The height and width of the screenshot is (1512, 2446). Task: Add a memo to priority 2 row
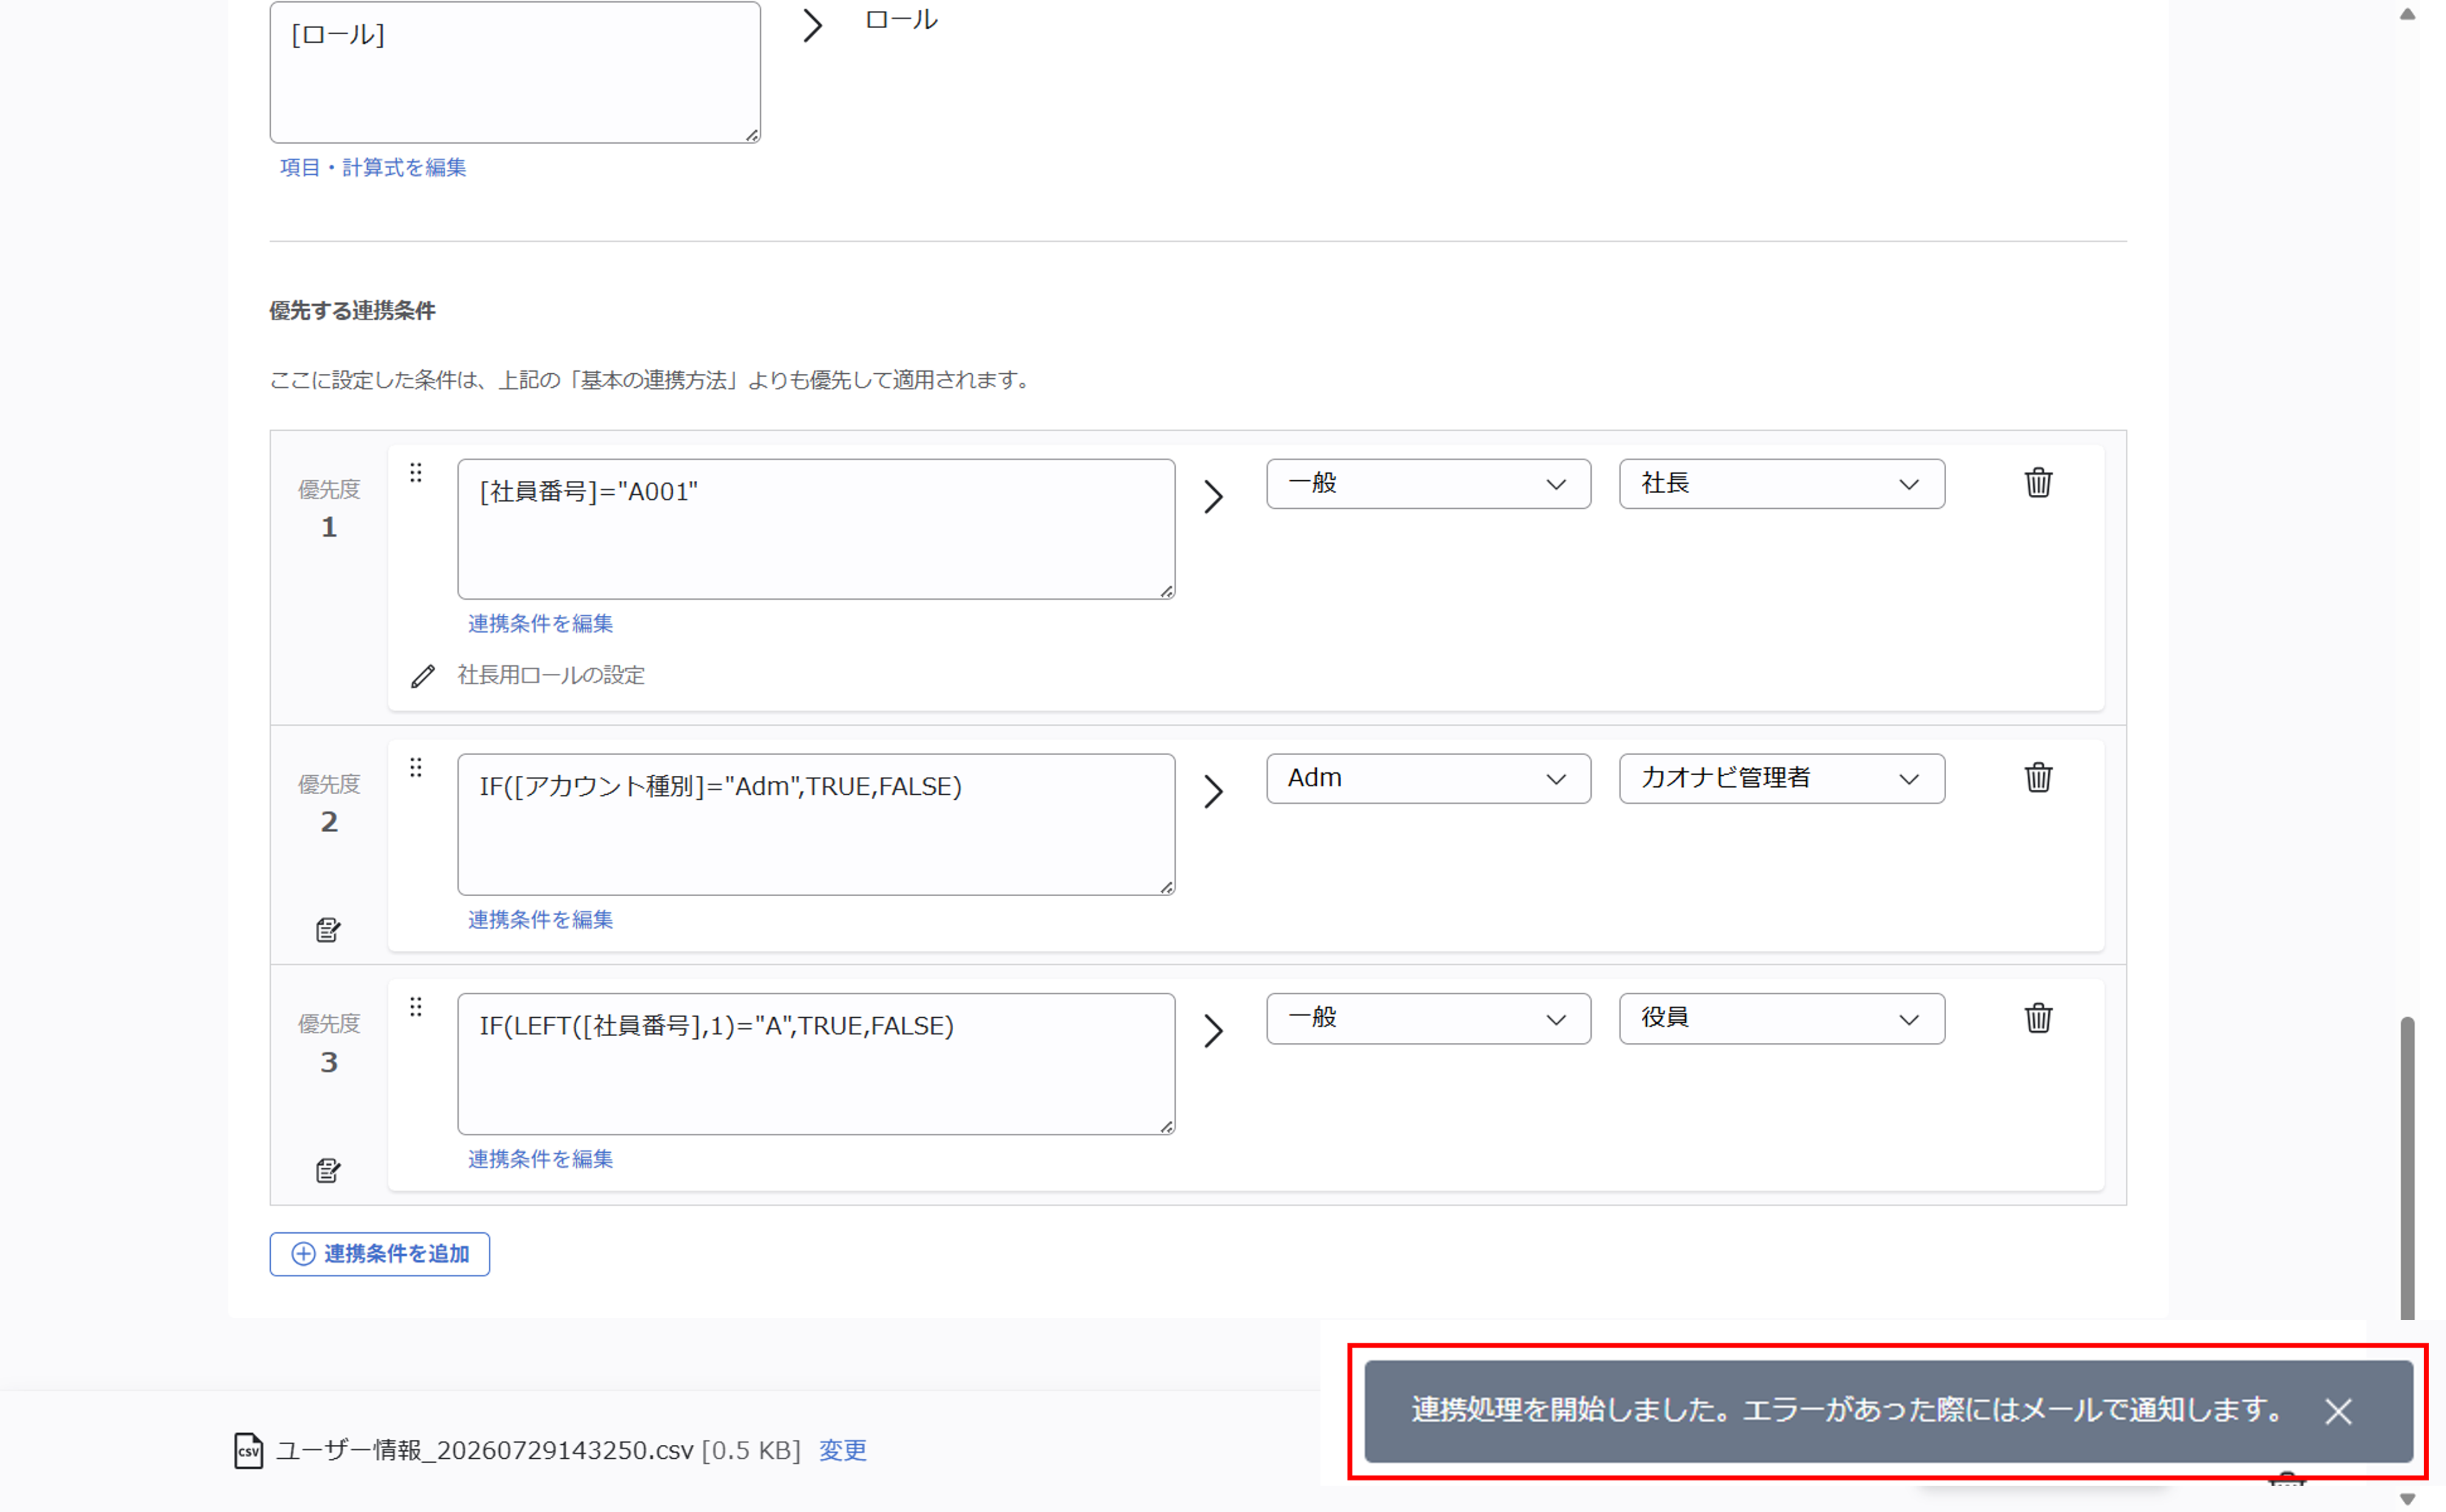point(328,930)
